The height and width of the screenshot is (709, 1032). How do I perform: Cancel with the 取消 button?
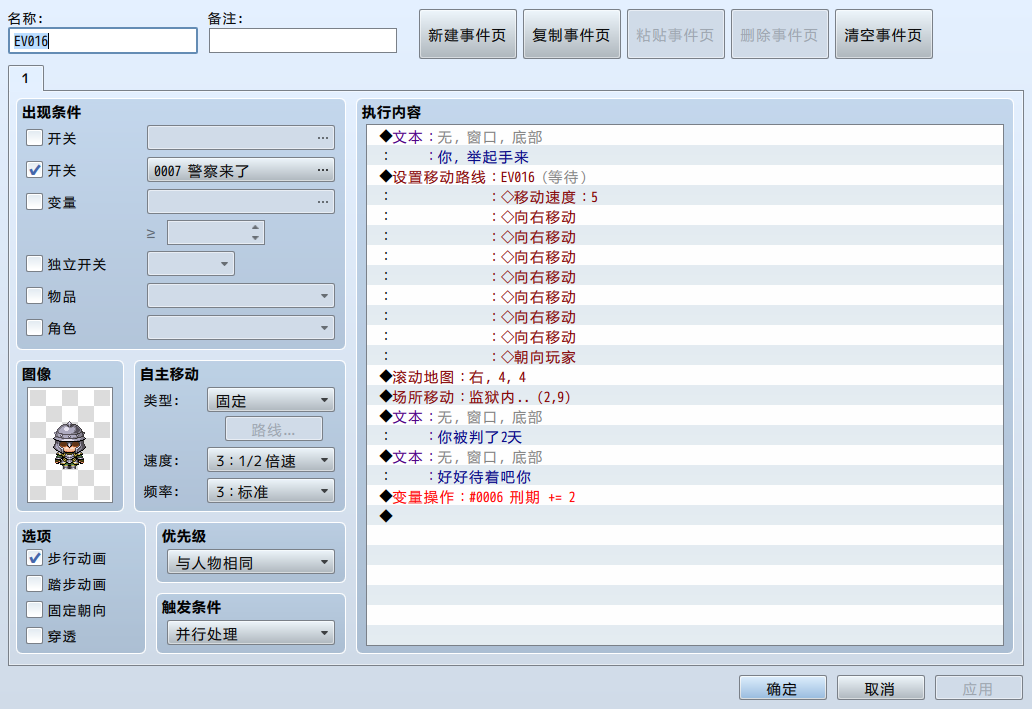881,689
